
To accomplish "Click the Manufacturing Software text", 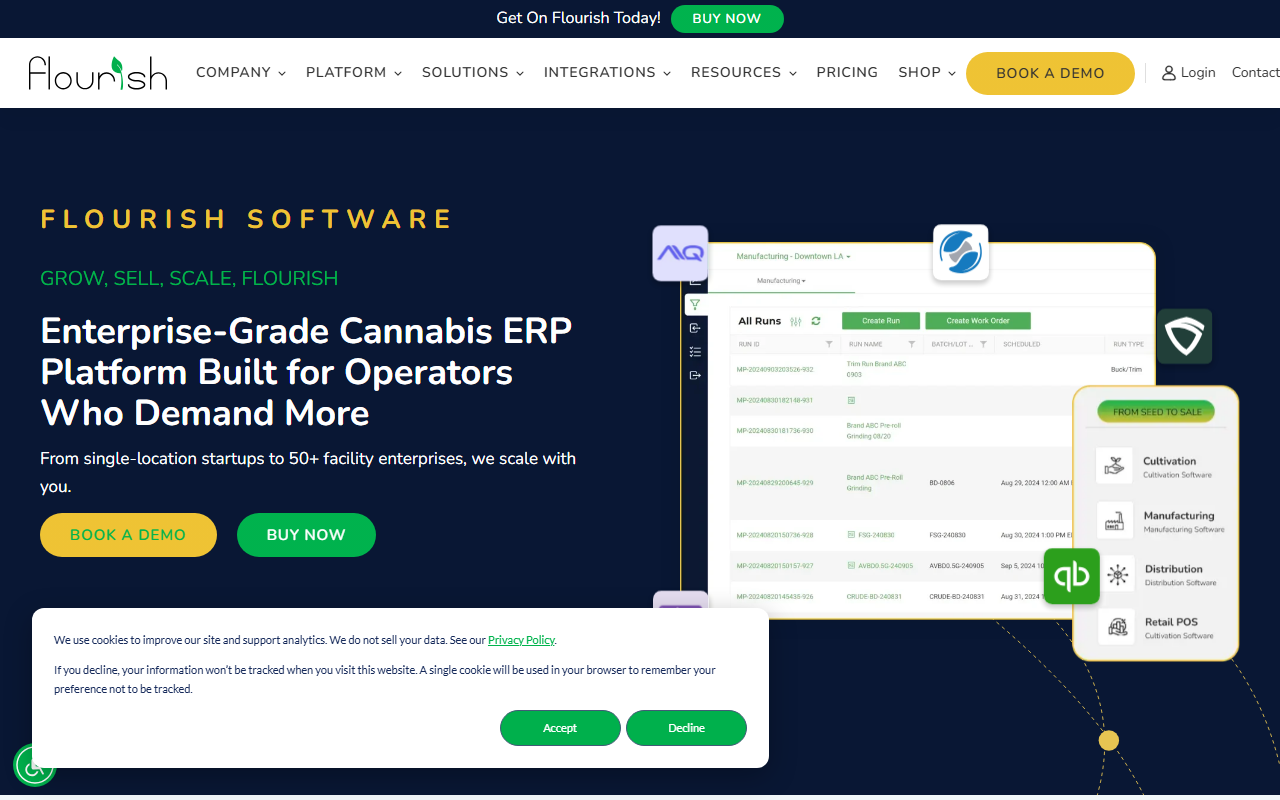I will [1184, 530].
